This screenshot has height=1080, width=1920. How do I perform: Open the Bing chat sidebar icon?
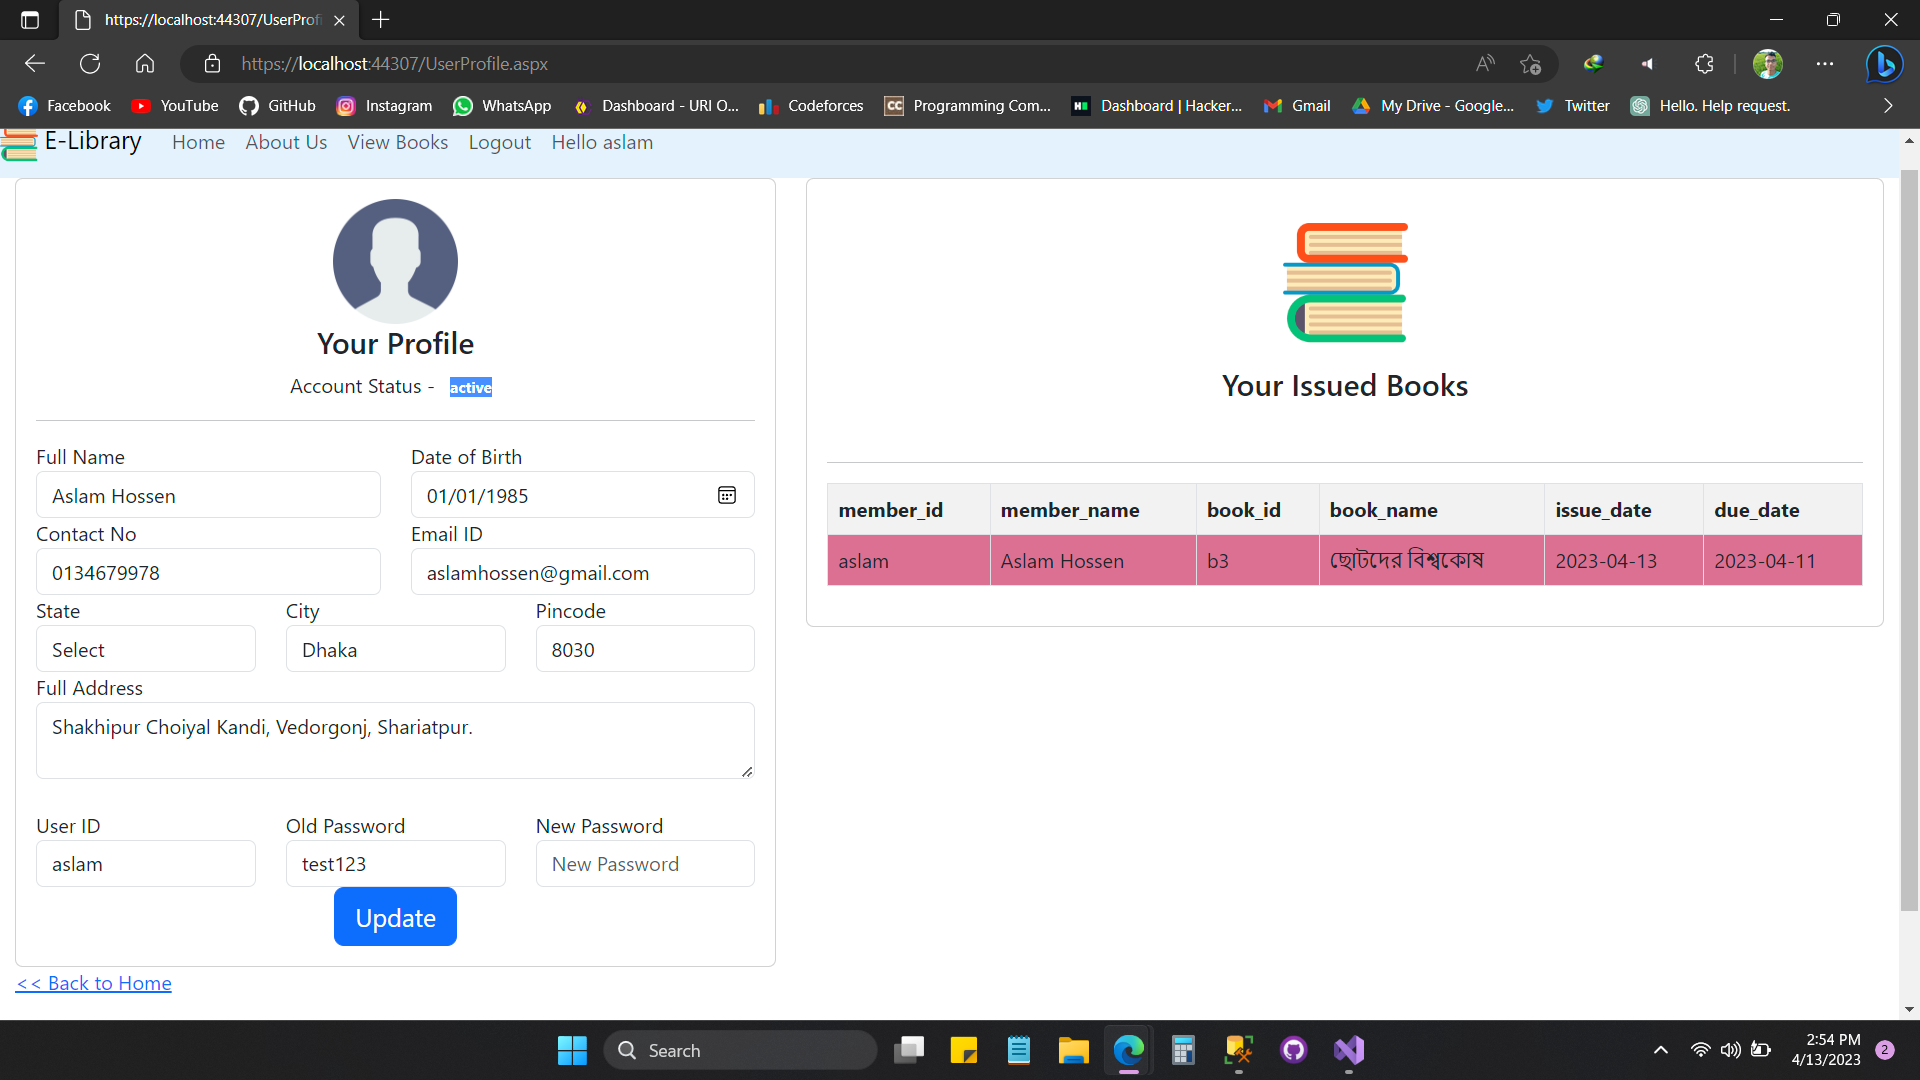pos(1884,63)
